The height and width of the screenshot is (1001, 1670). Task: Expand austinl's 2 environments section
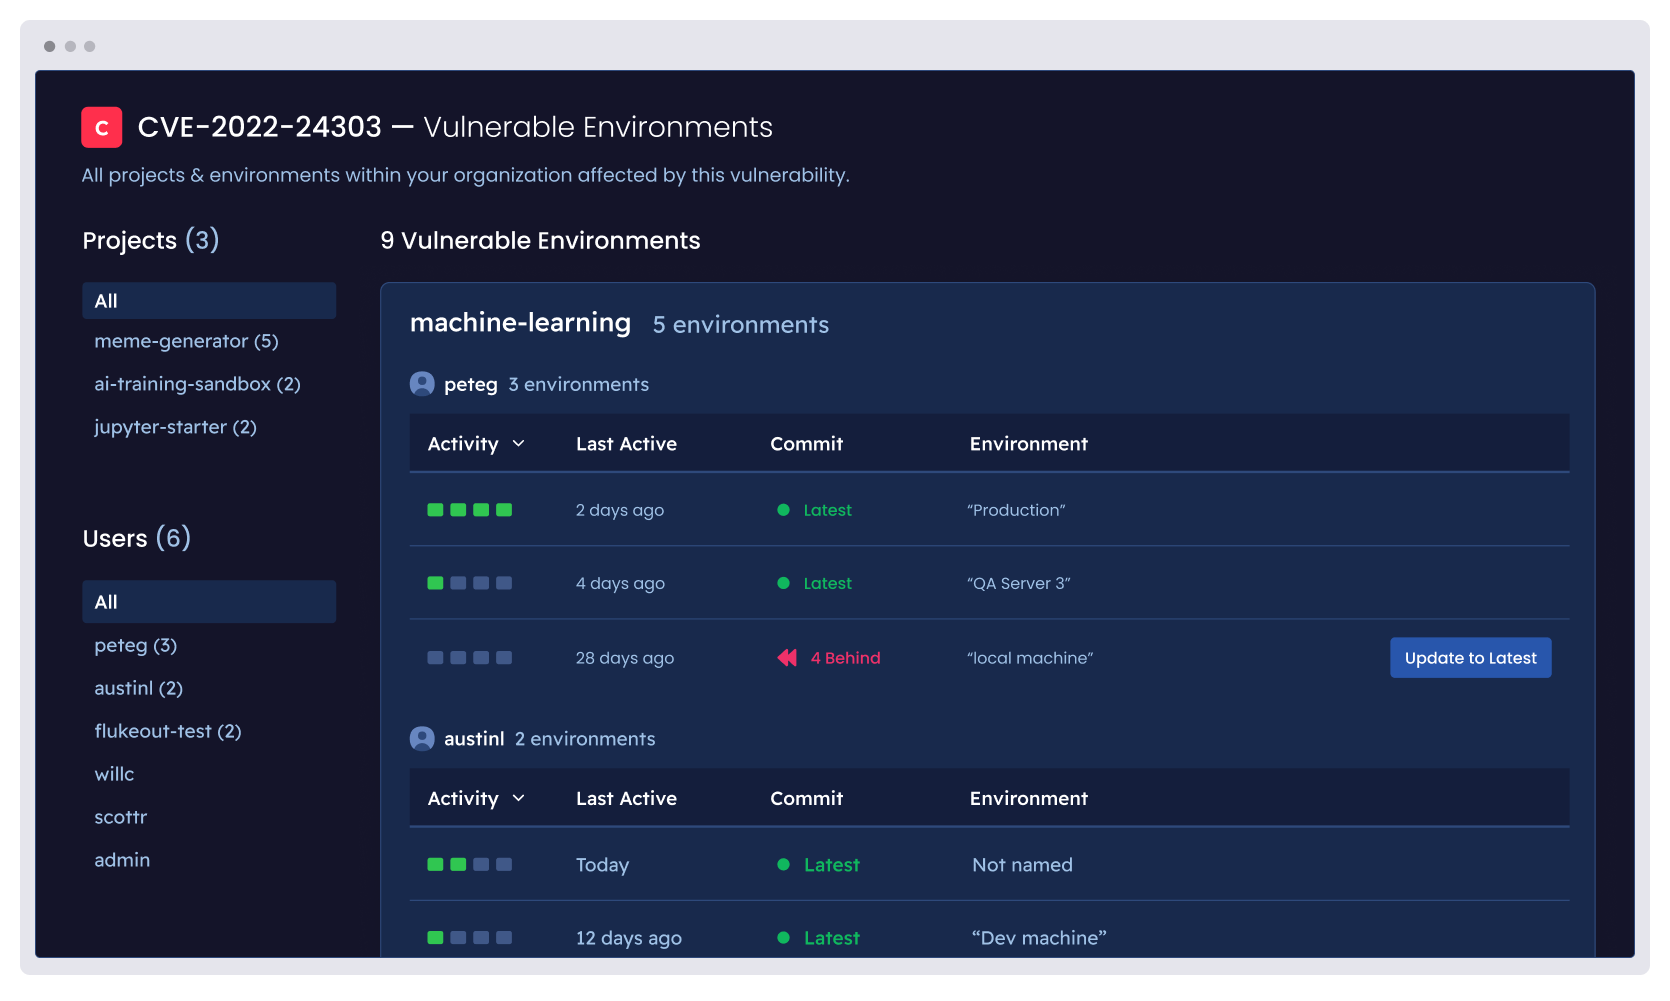(585, 738)
